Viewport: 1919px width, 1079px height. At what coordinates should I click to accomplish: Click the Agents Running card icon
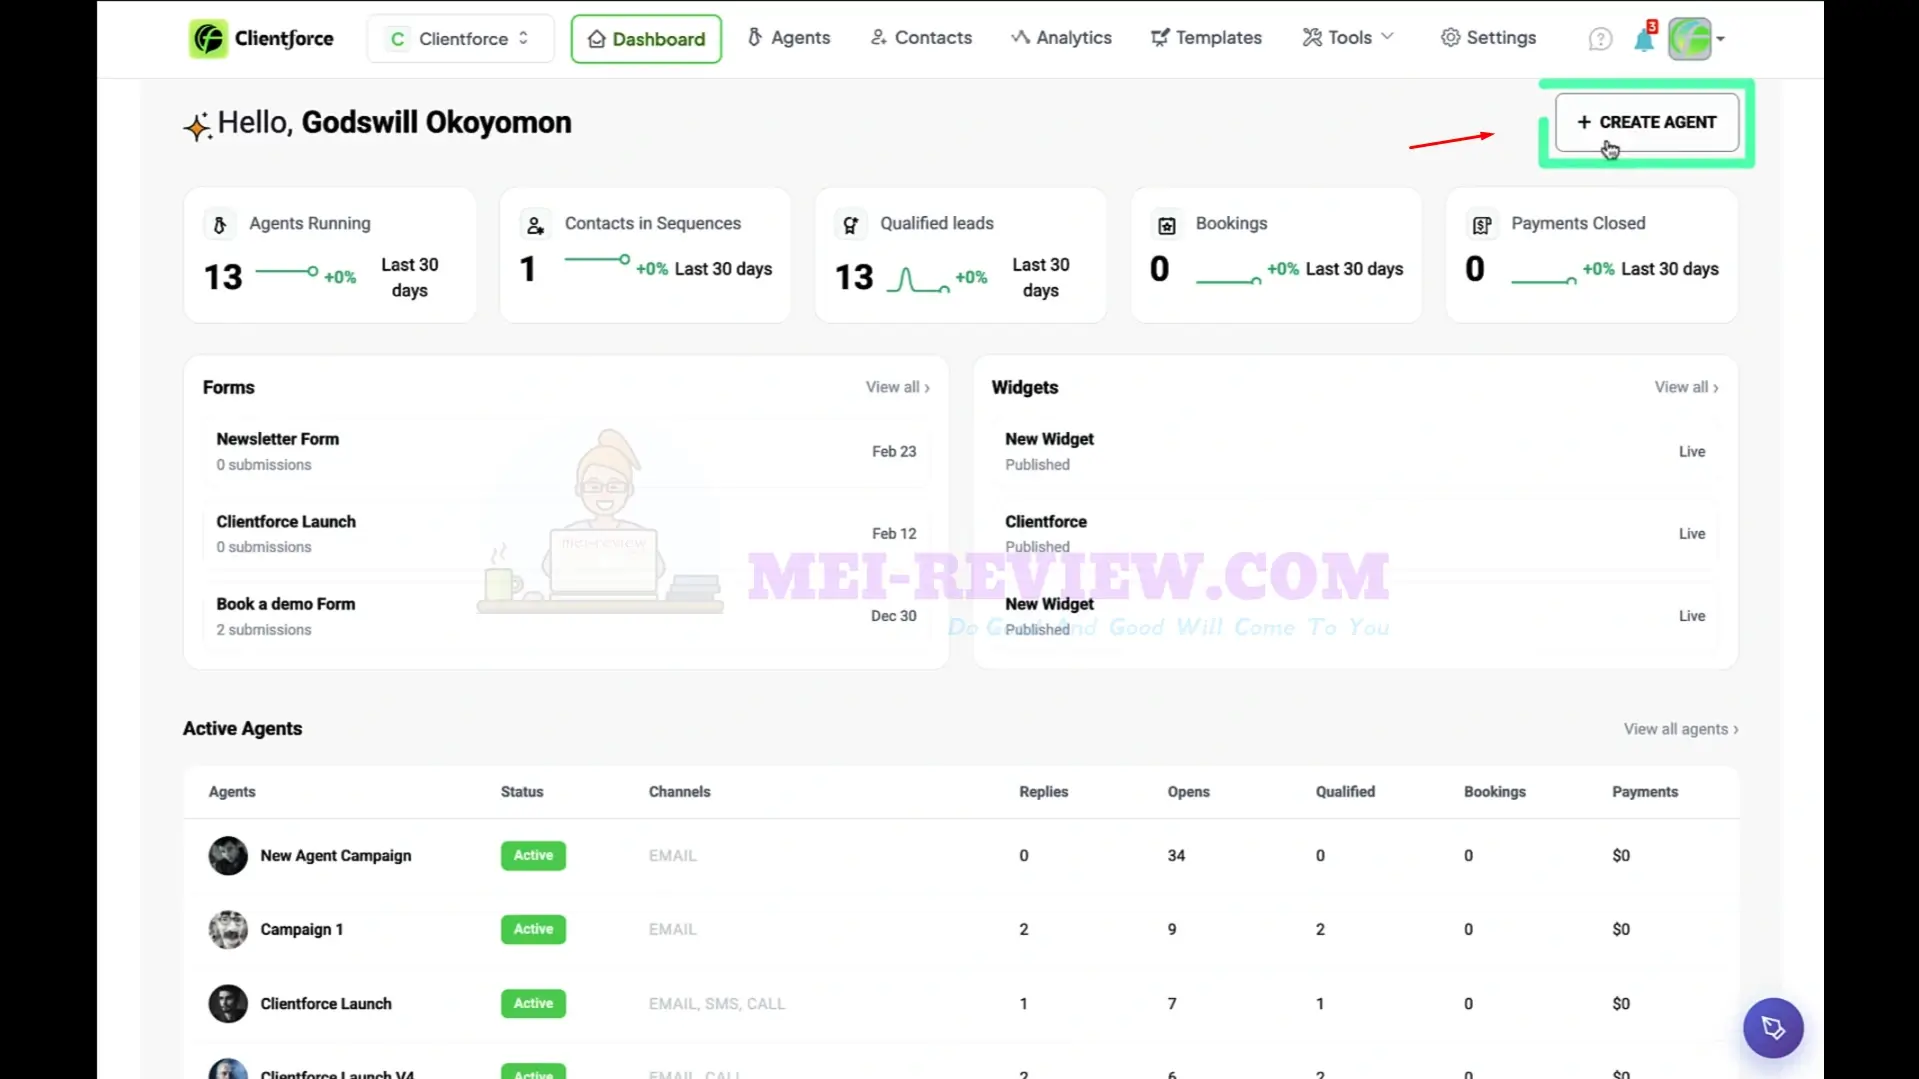pyautogui.click(x=220, y=224)
